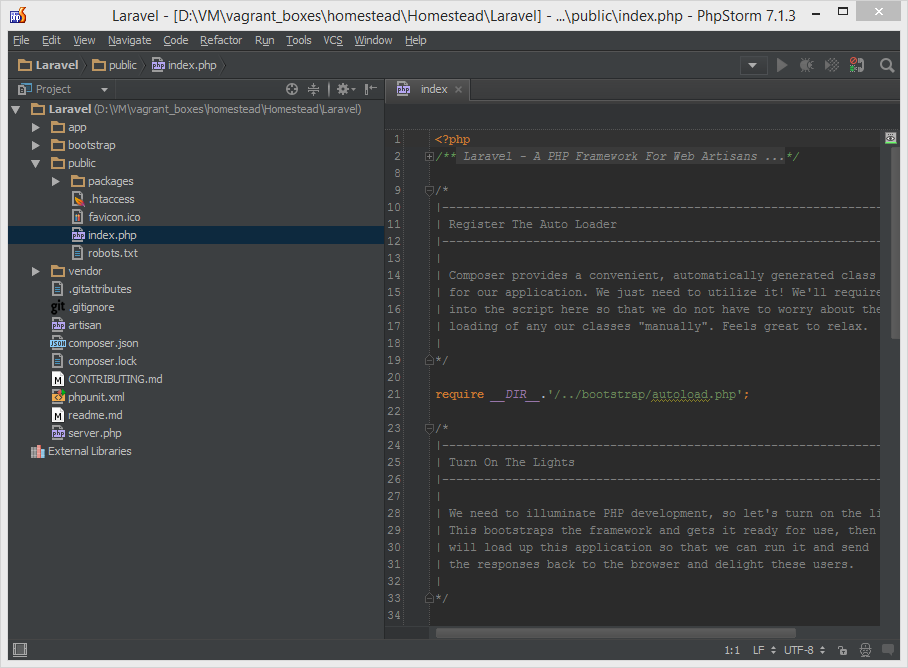Change LF line separator in status bar
The height and width of the screenshot is (668, 908).
pyautogui.click(x=764, y=651)
